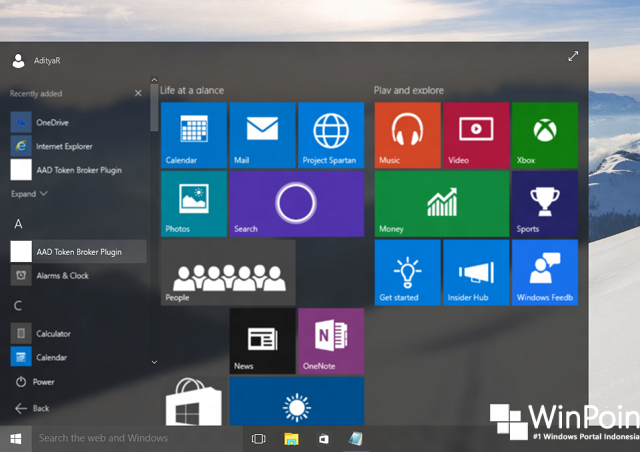Viewport: 640px width, 452px height.
Task: Open Task View from the taskbar
Action: (258, 439)
